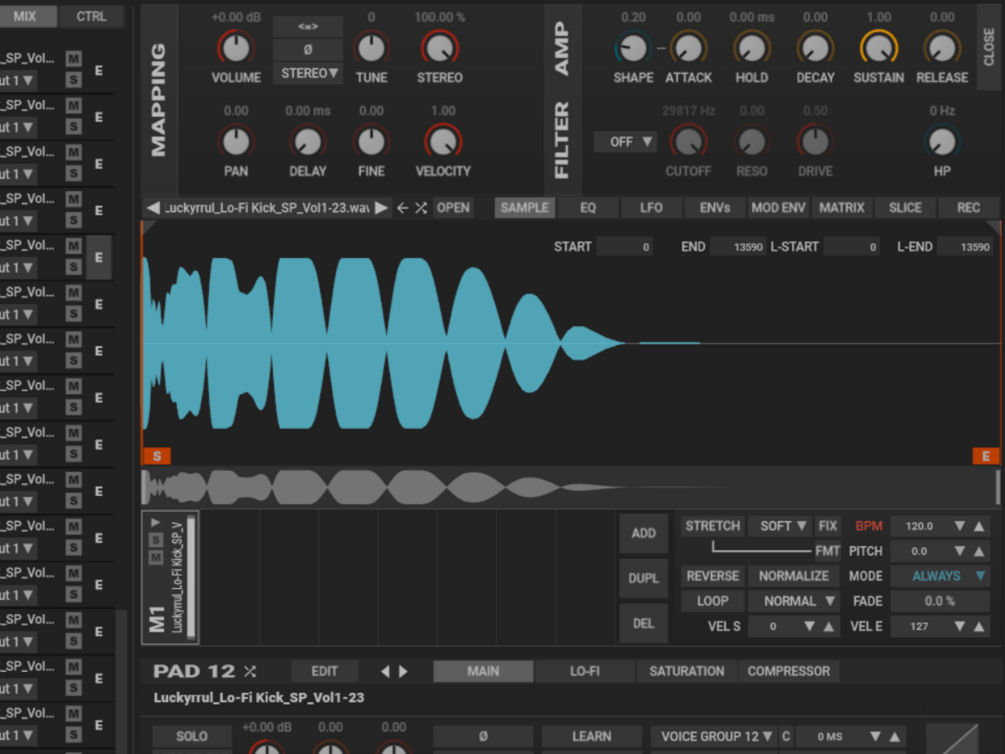Click the CUTOFF filter knob

click(x=688, y=142)
